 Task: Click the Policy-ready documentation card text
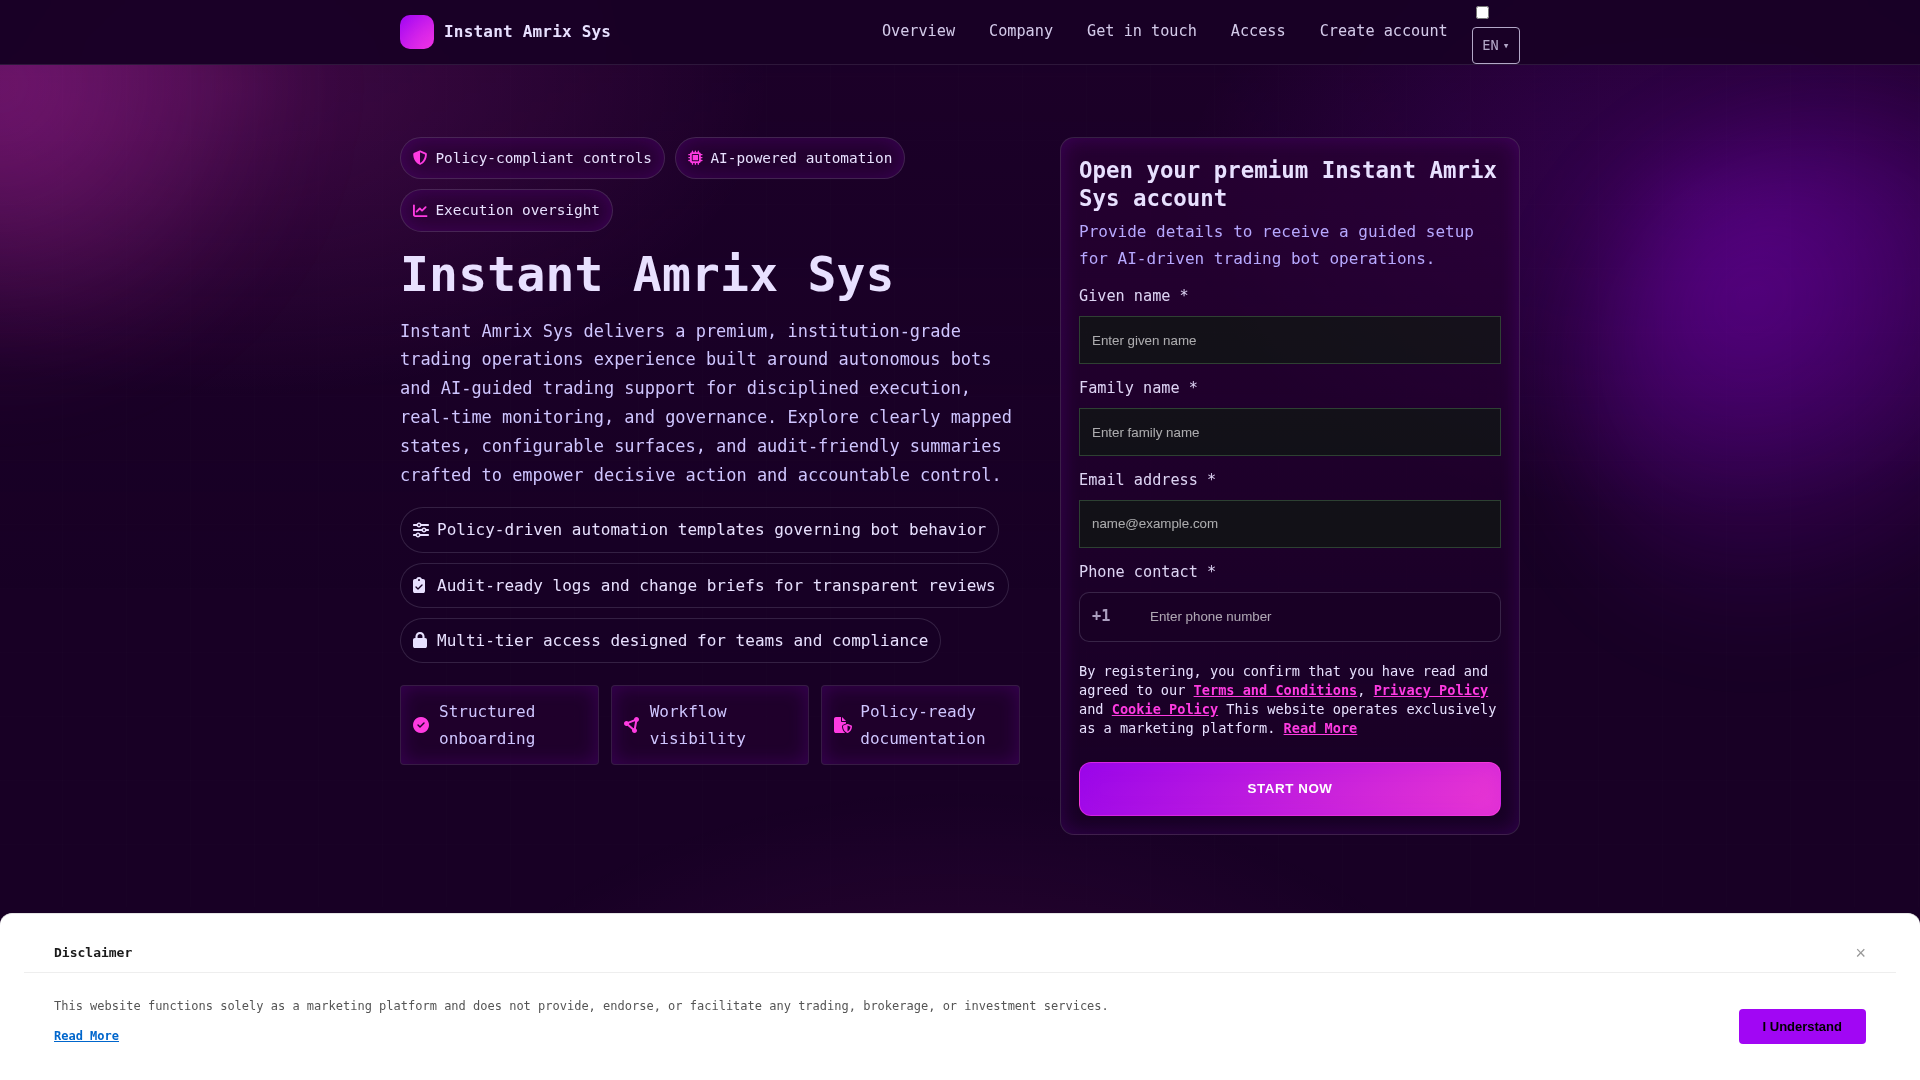click(922, 725)
